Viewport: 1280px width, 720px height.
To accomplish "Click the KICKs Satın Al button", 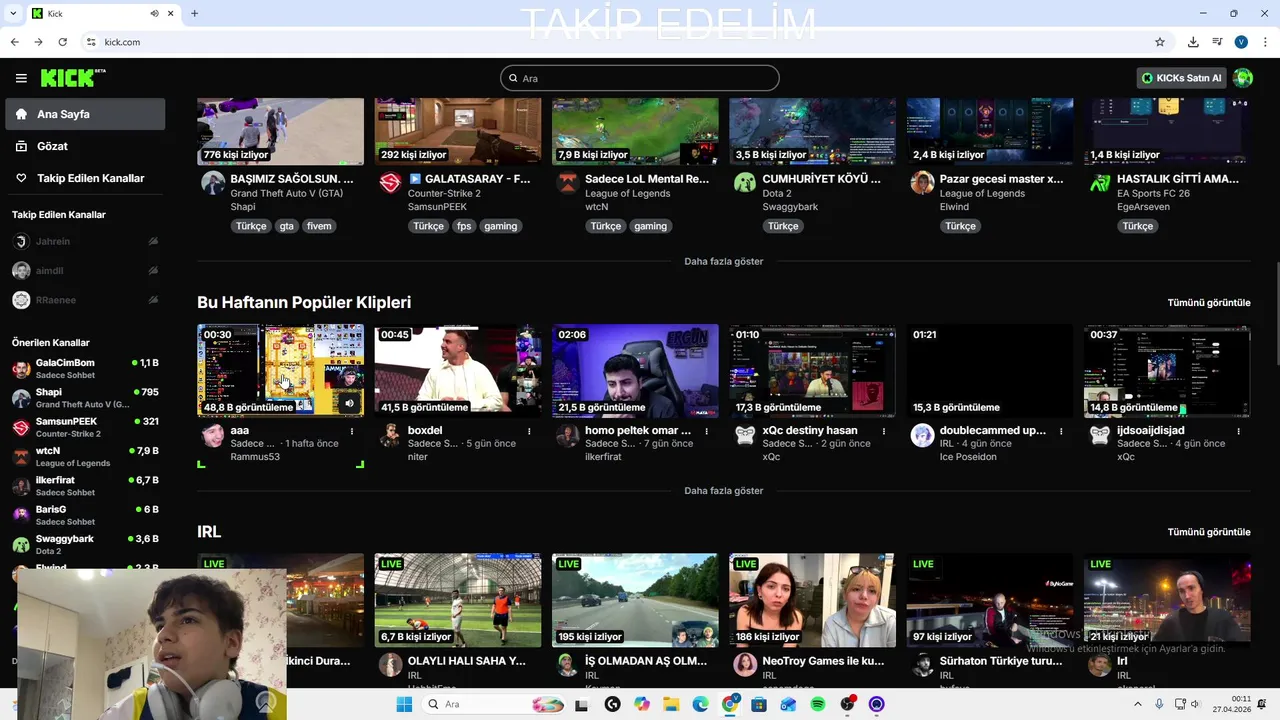I will 1181,78.
